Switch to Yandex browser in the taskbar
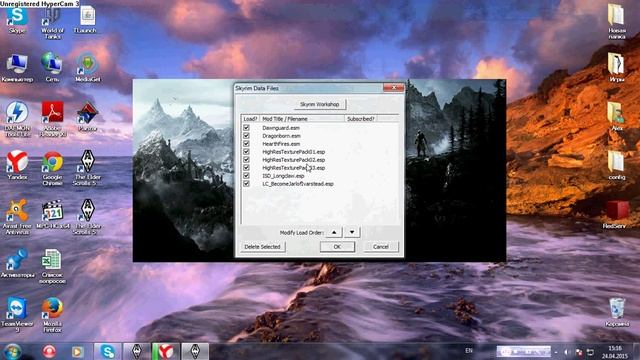The height and width of the screenshot is (360, 640). click(x=165, y=351)
